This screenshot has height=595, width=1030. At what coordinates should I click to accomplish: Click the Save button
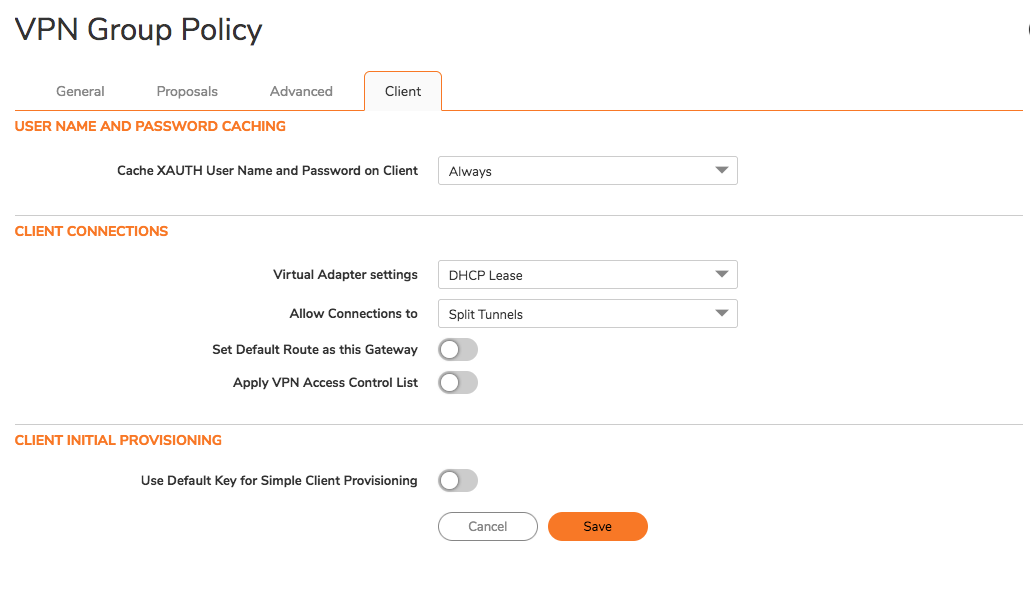point(597,526)
